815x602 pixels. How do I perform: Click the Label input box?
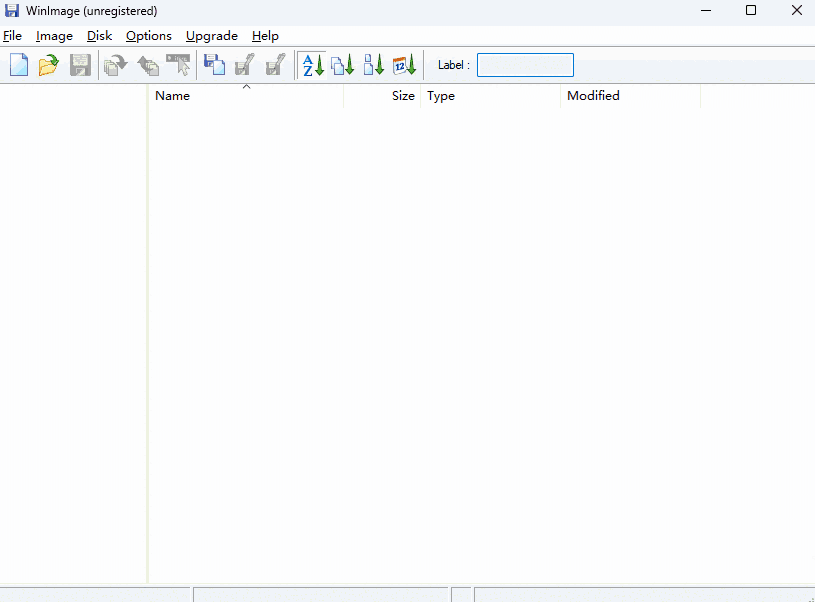click(524, 64)
